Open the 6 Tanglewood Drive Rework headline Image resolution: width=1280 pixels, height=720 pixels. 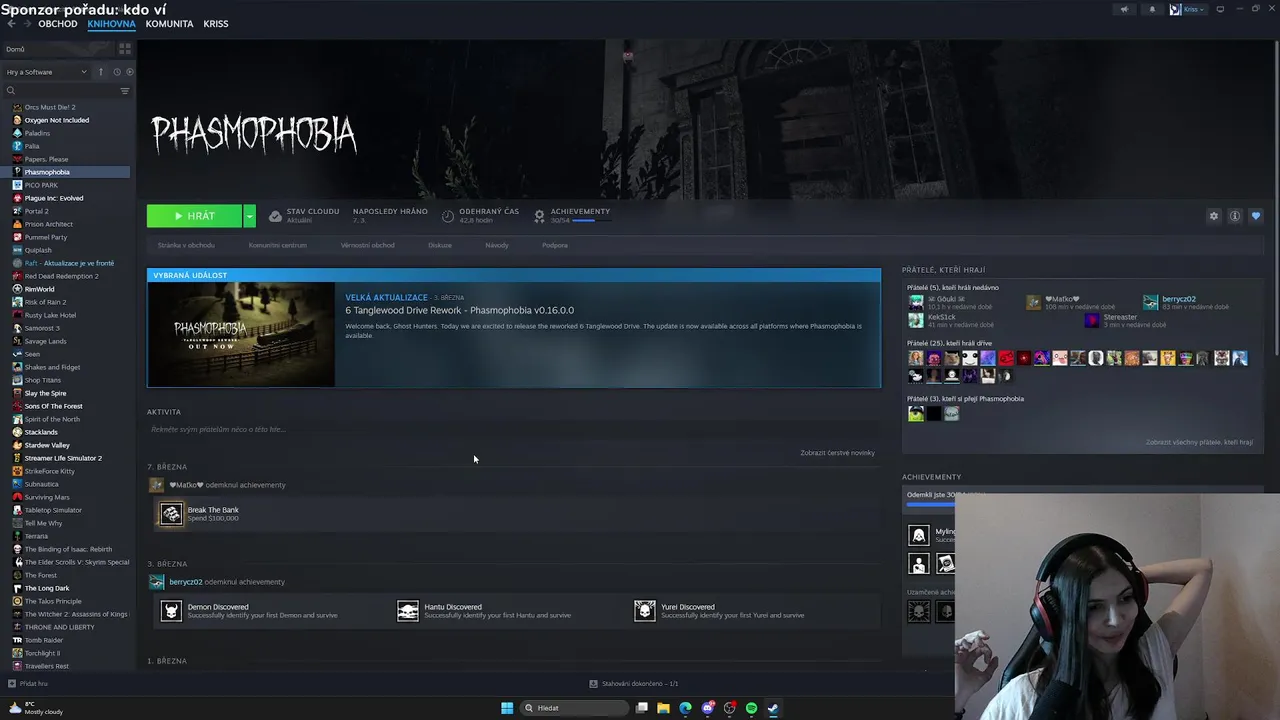coord(460,310)
